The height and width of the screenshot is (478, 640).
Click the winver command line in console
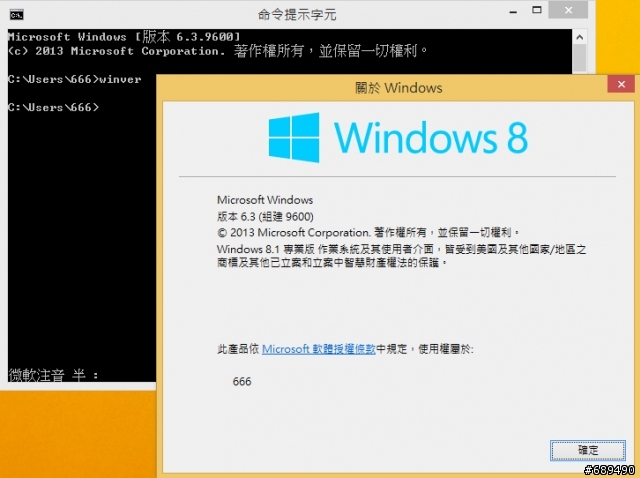pyautogui.click(x=74, y=79)
